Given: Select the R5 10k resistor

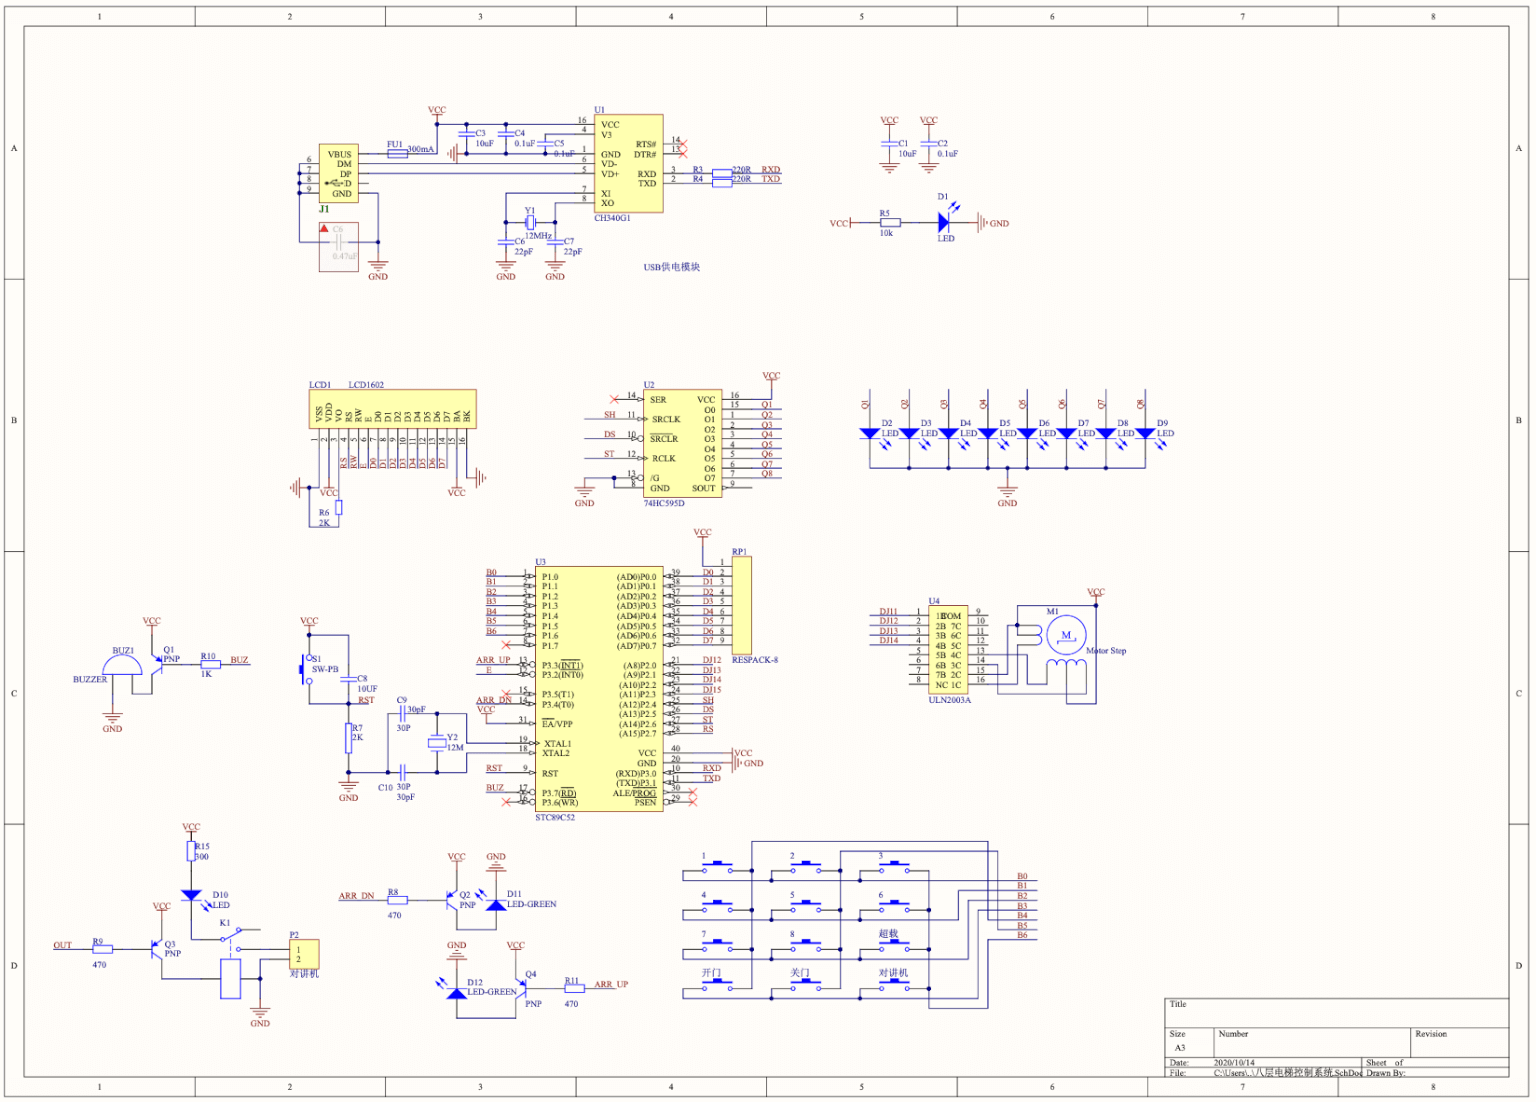Looking at the screenshot, I should 890,223.
